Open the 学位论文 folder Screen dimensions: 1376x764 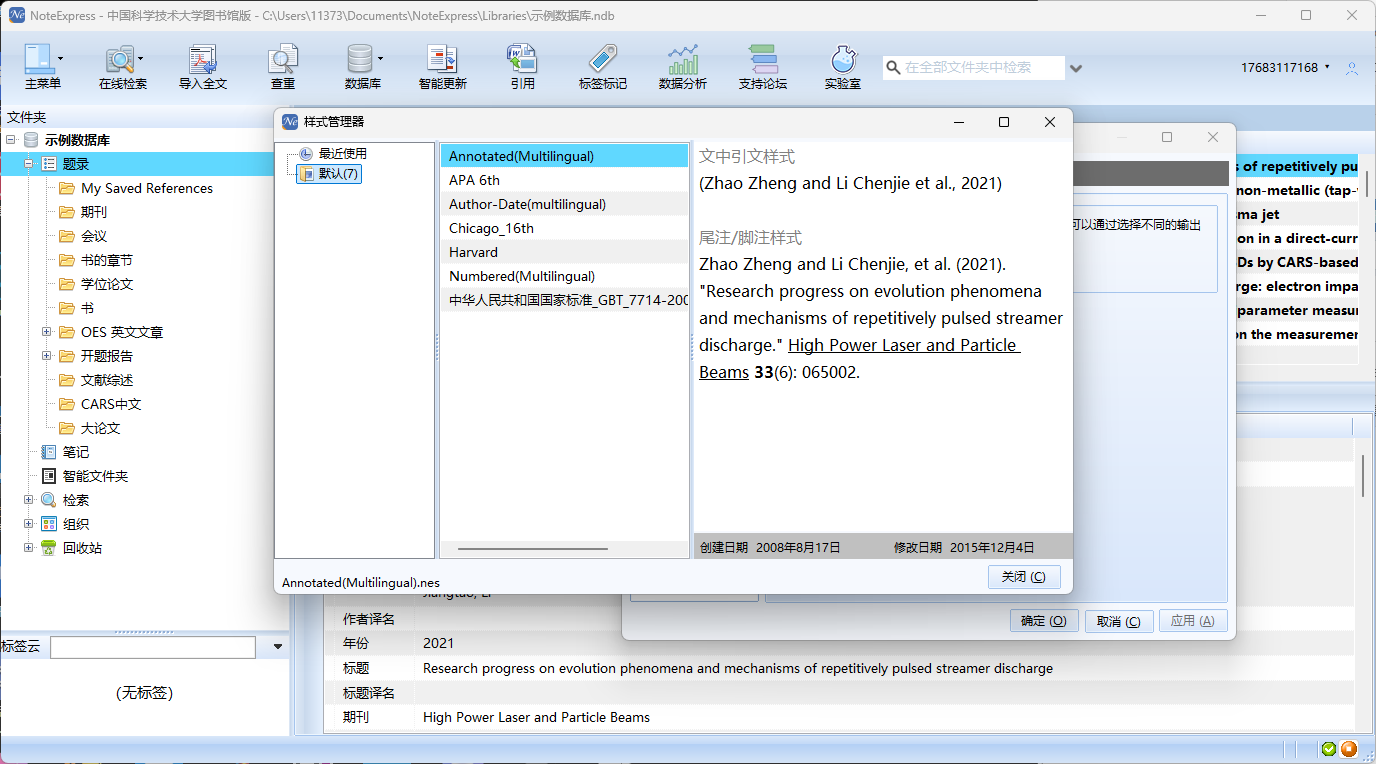coord(96,284)
